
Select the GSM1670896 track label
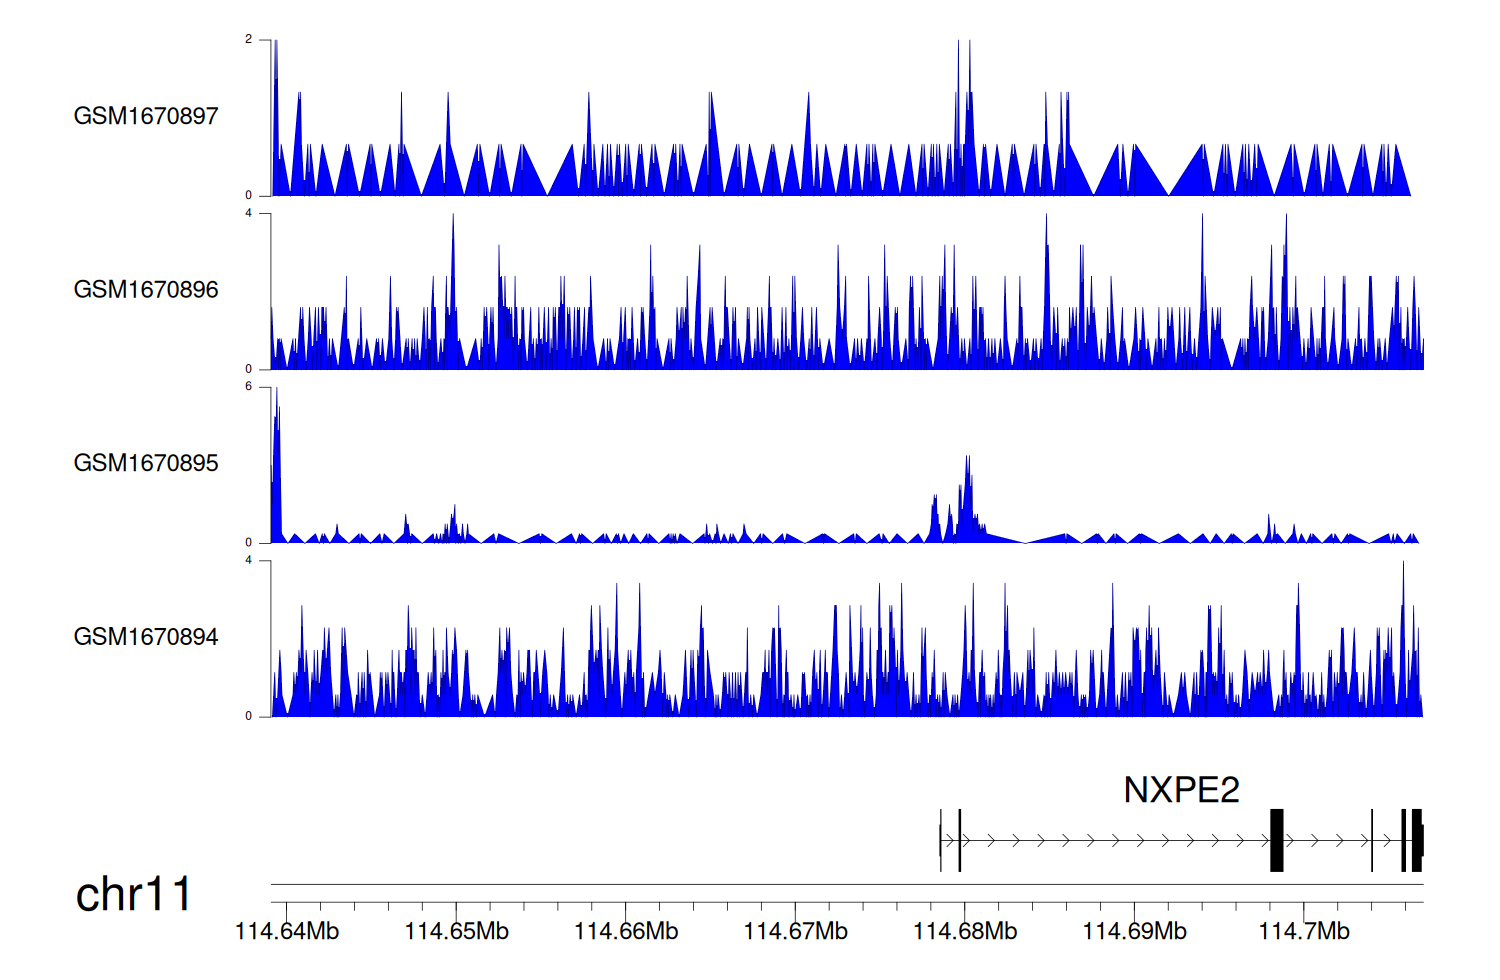click(146, 290)
